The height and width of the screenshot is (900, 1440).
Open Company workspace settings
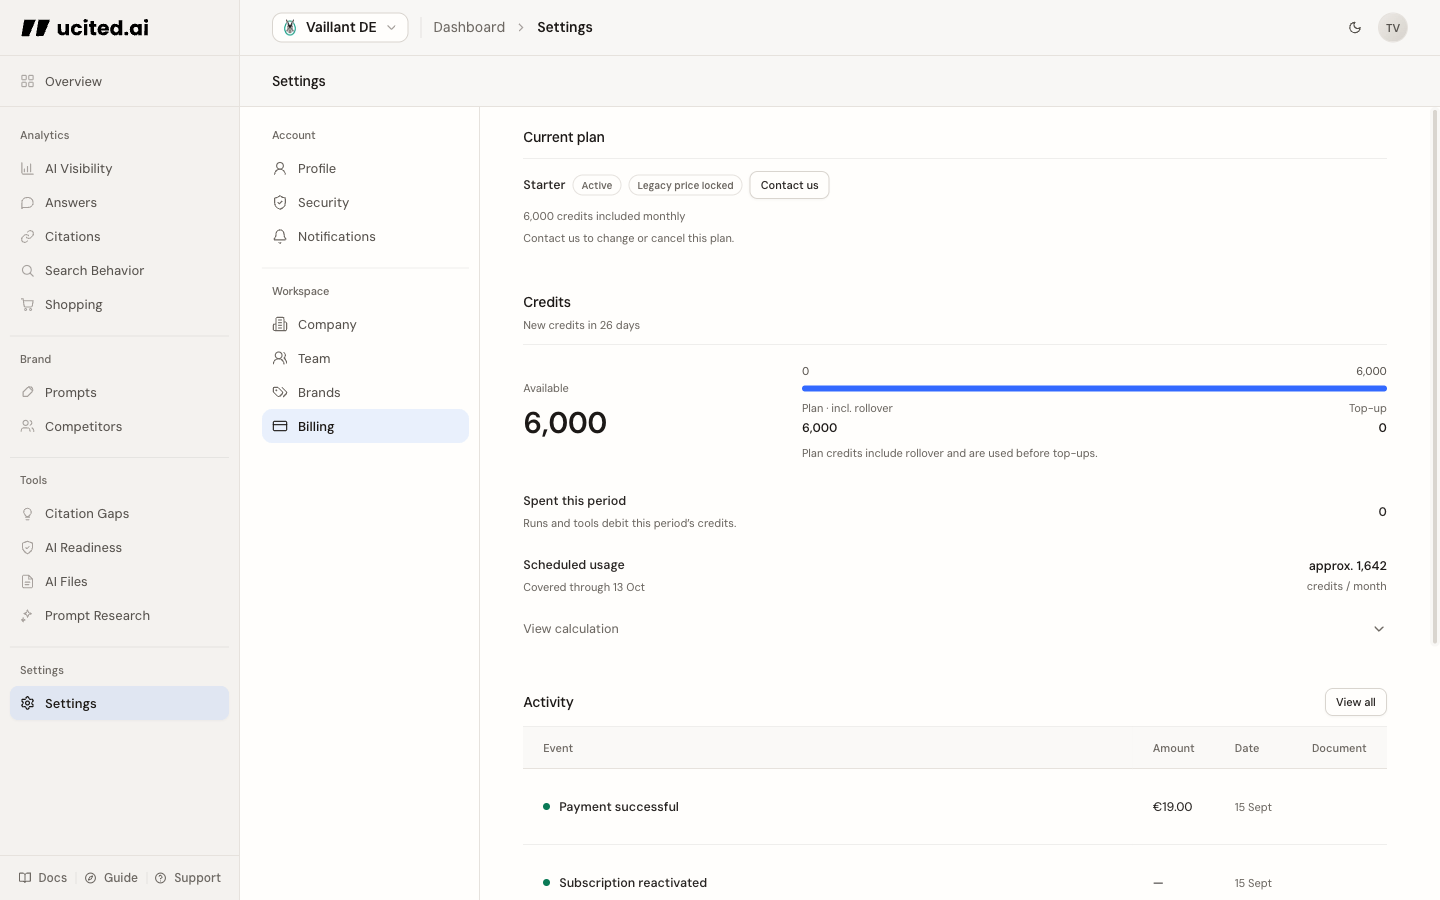click(x=365, y=324)
